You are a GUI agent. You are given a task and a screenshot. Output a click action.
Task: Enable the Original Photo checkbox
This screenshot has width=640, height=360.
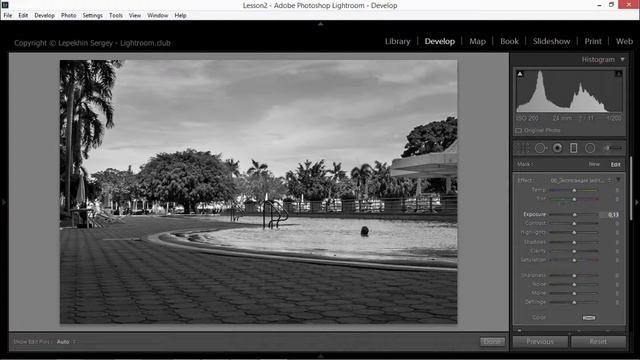coord(518,131)
